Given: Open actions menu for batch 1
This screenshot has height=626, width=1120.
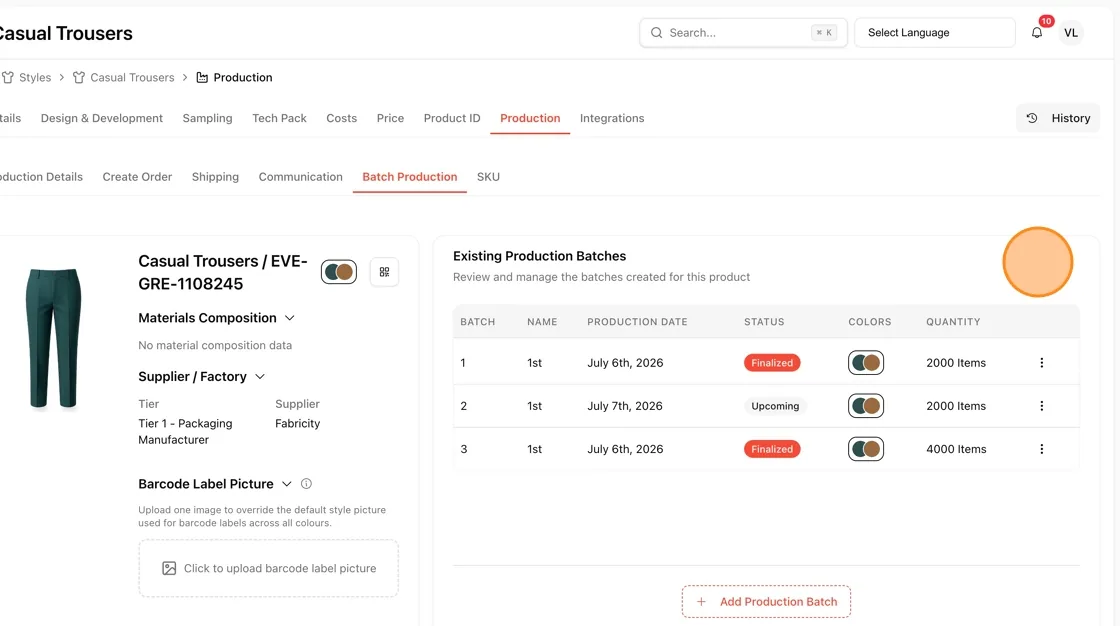Looking at the screenshot, I should [1041, 363].
